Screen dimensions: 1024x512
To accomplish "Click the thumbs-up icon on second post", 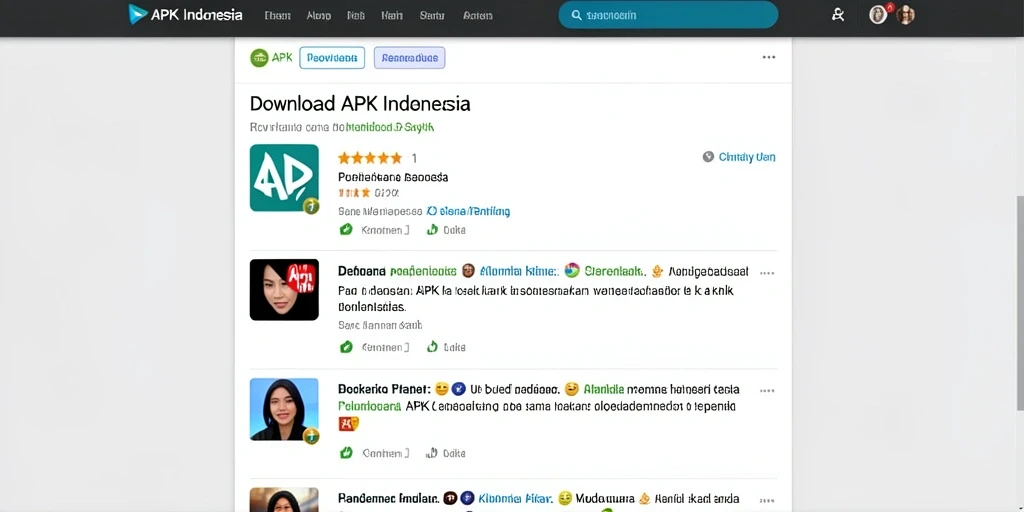I will [432, 347].
